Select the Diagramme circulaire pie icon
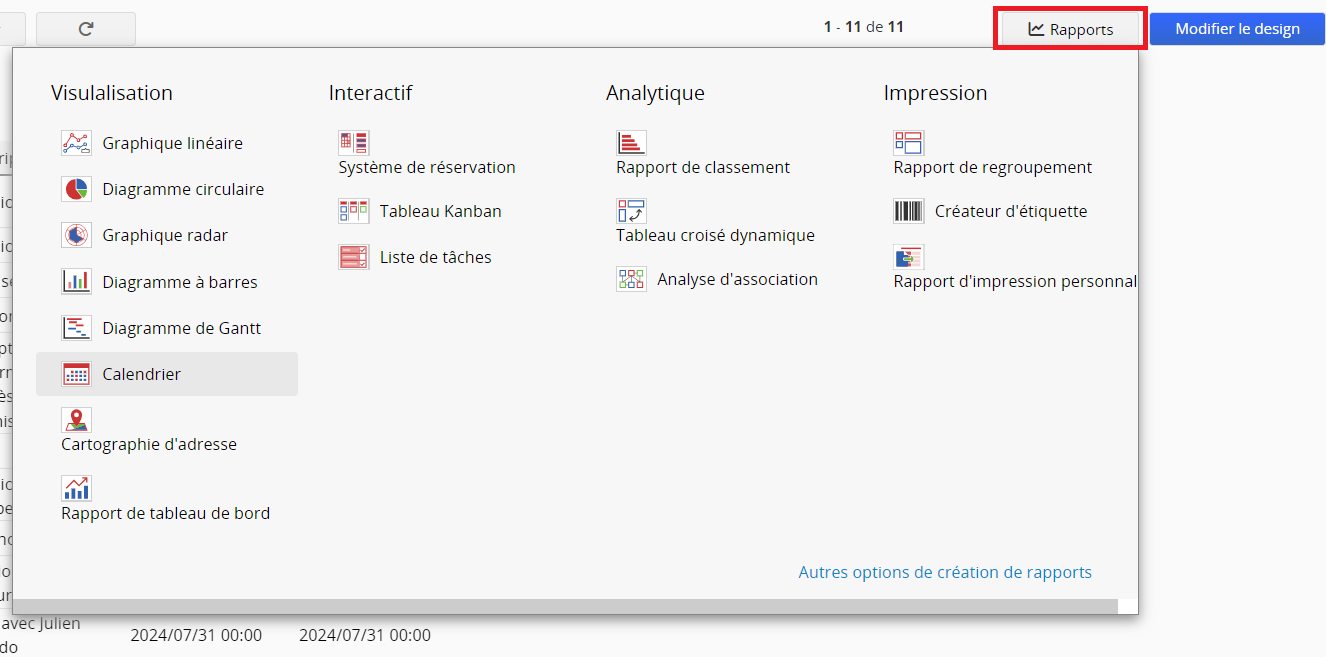The width and height of the screenshot is (1326, 657). [x=76, y=189]
